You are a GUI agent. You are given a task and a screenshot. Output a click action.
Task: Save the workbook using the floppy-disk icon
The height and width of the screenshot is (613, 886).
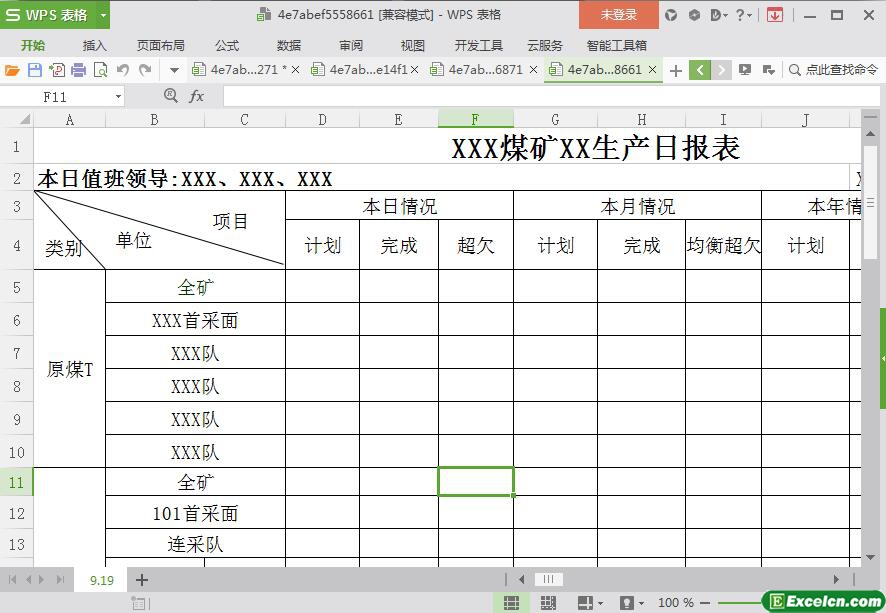tap(34, 70)
